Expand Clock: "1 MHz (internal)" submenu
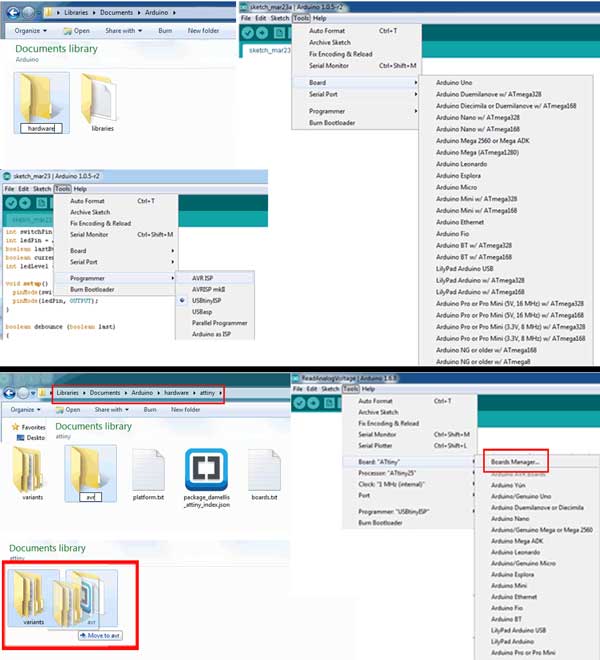Image resolution: width=600 pixels, height=660 pixels. point(409,484)
